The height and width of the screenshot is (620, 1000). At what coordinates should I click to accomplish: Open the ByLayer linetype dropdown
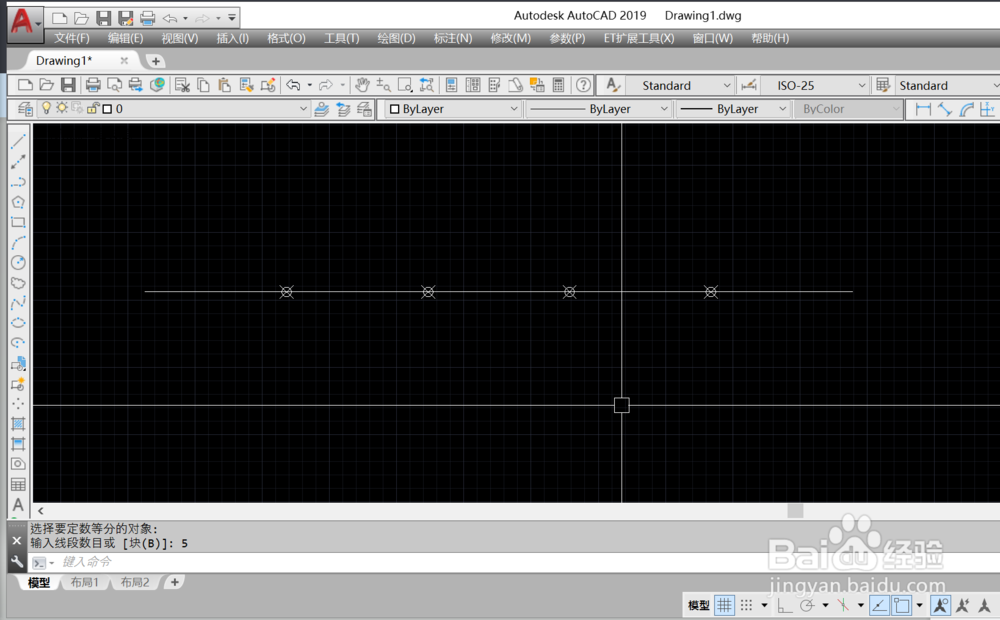click(664, 109)
